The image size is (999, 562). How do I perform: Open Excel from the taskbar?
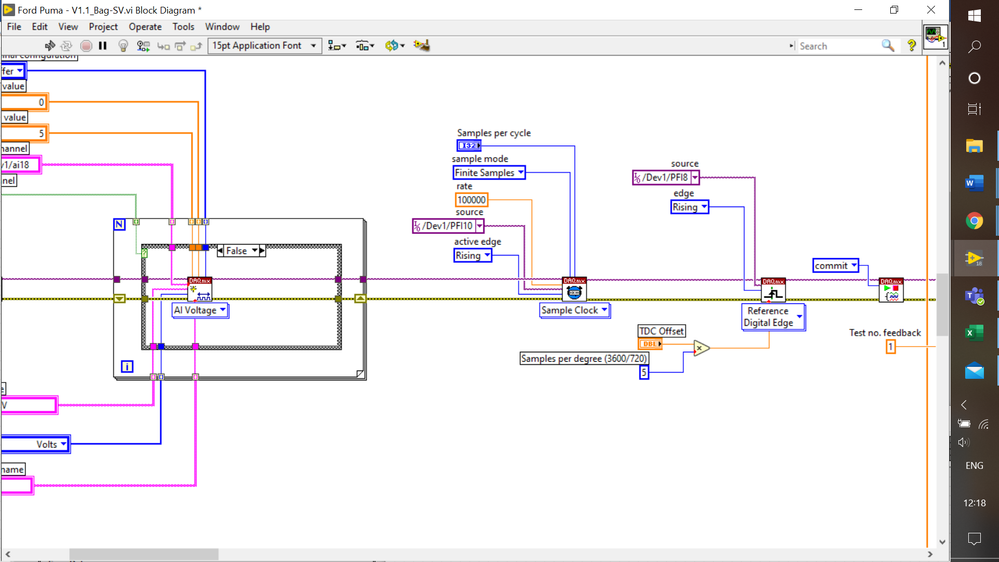[x=974, y=333]
